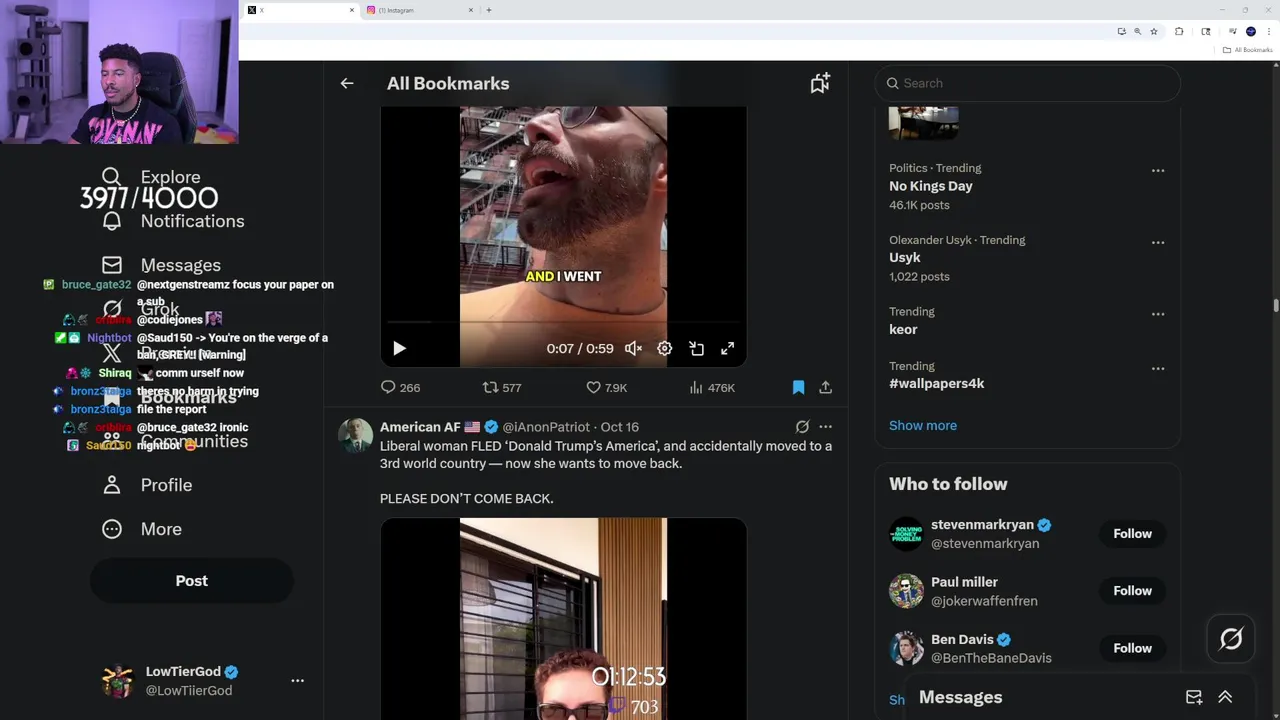Open Chrome extensions puzzle icon
The image size is (1280, 720).
click(1179, 31)
